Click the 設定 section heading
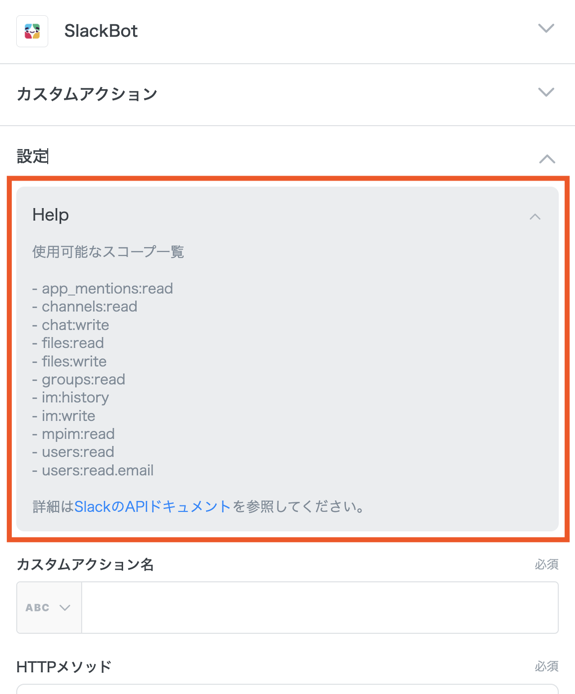The width and height of the screenshot is (575, 694). pos(32,156)
